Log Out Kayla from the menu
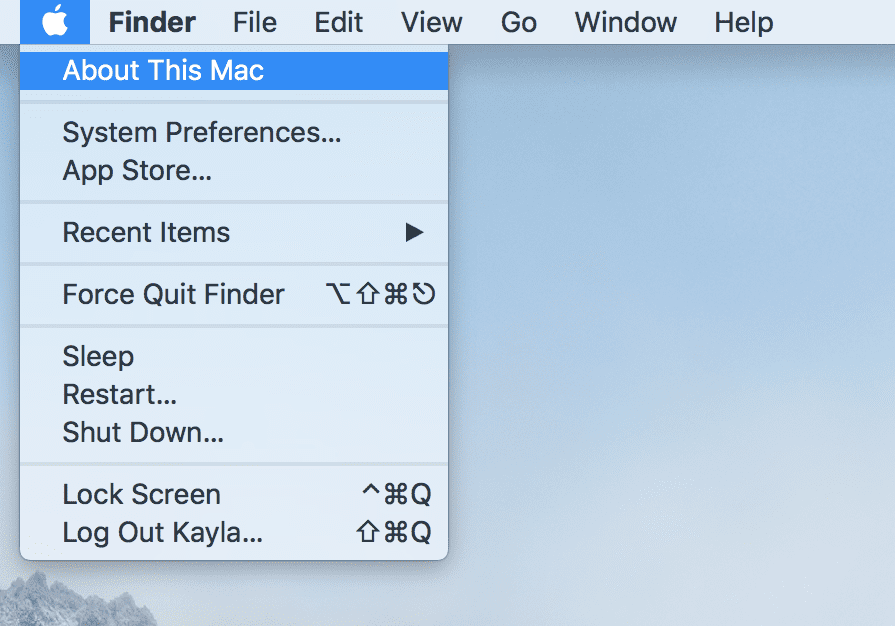Screen dimensions: 895x626 [x=162, y=533]
